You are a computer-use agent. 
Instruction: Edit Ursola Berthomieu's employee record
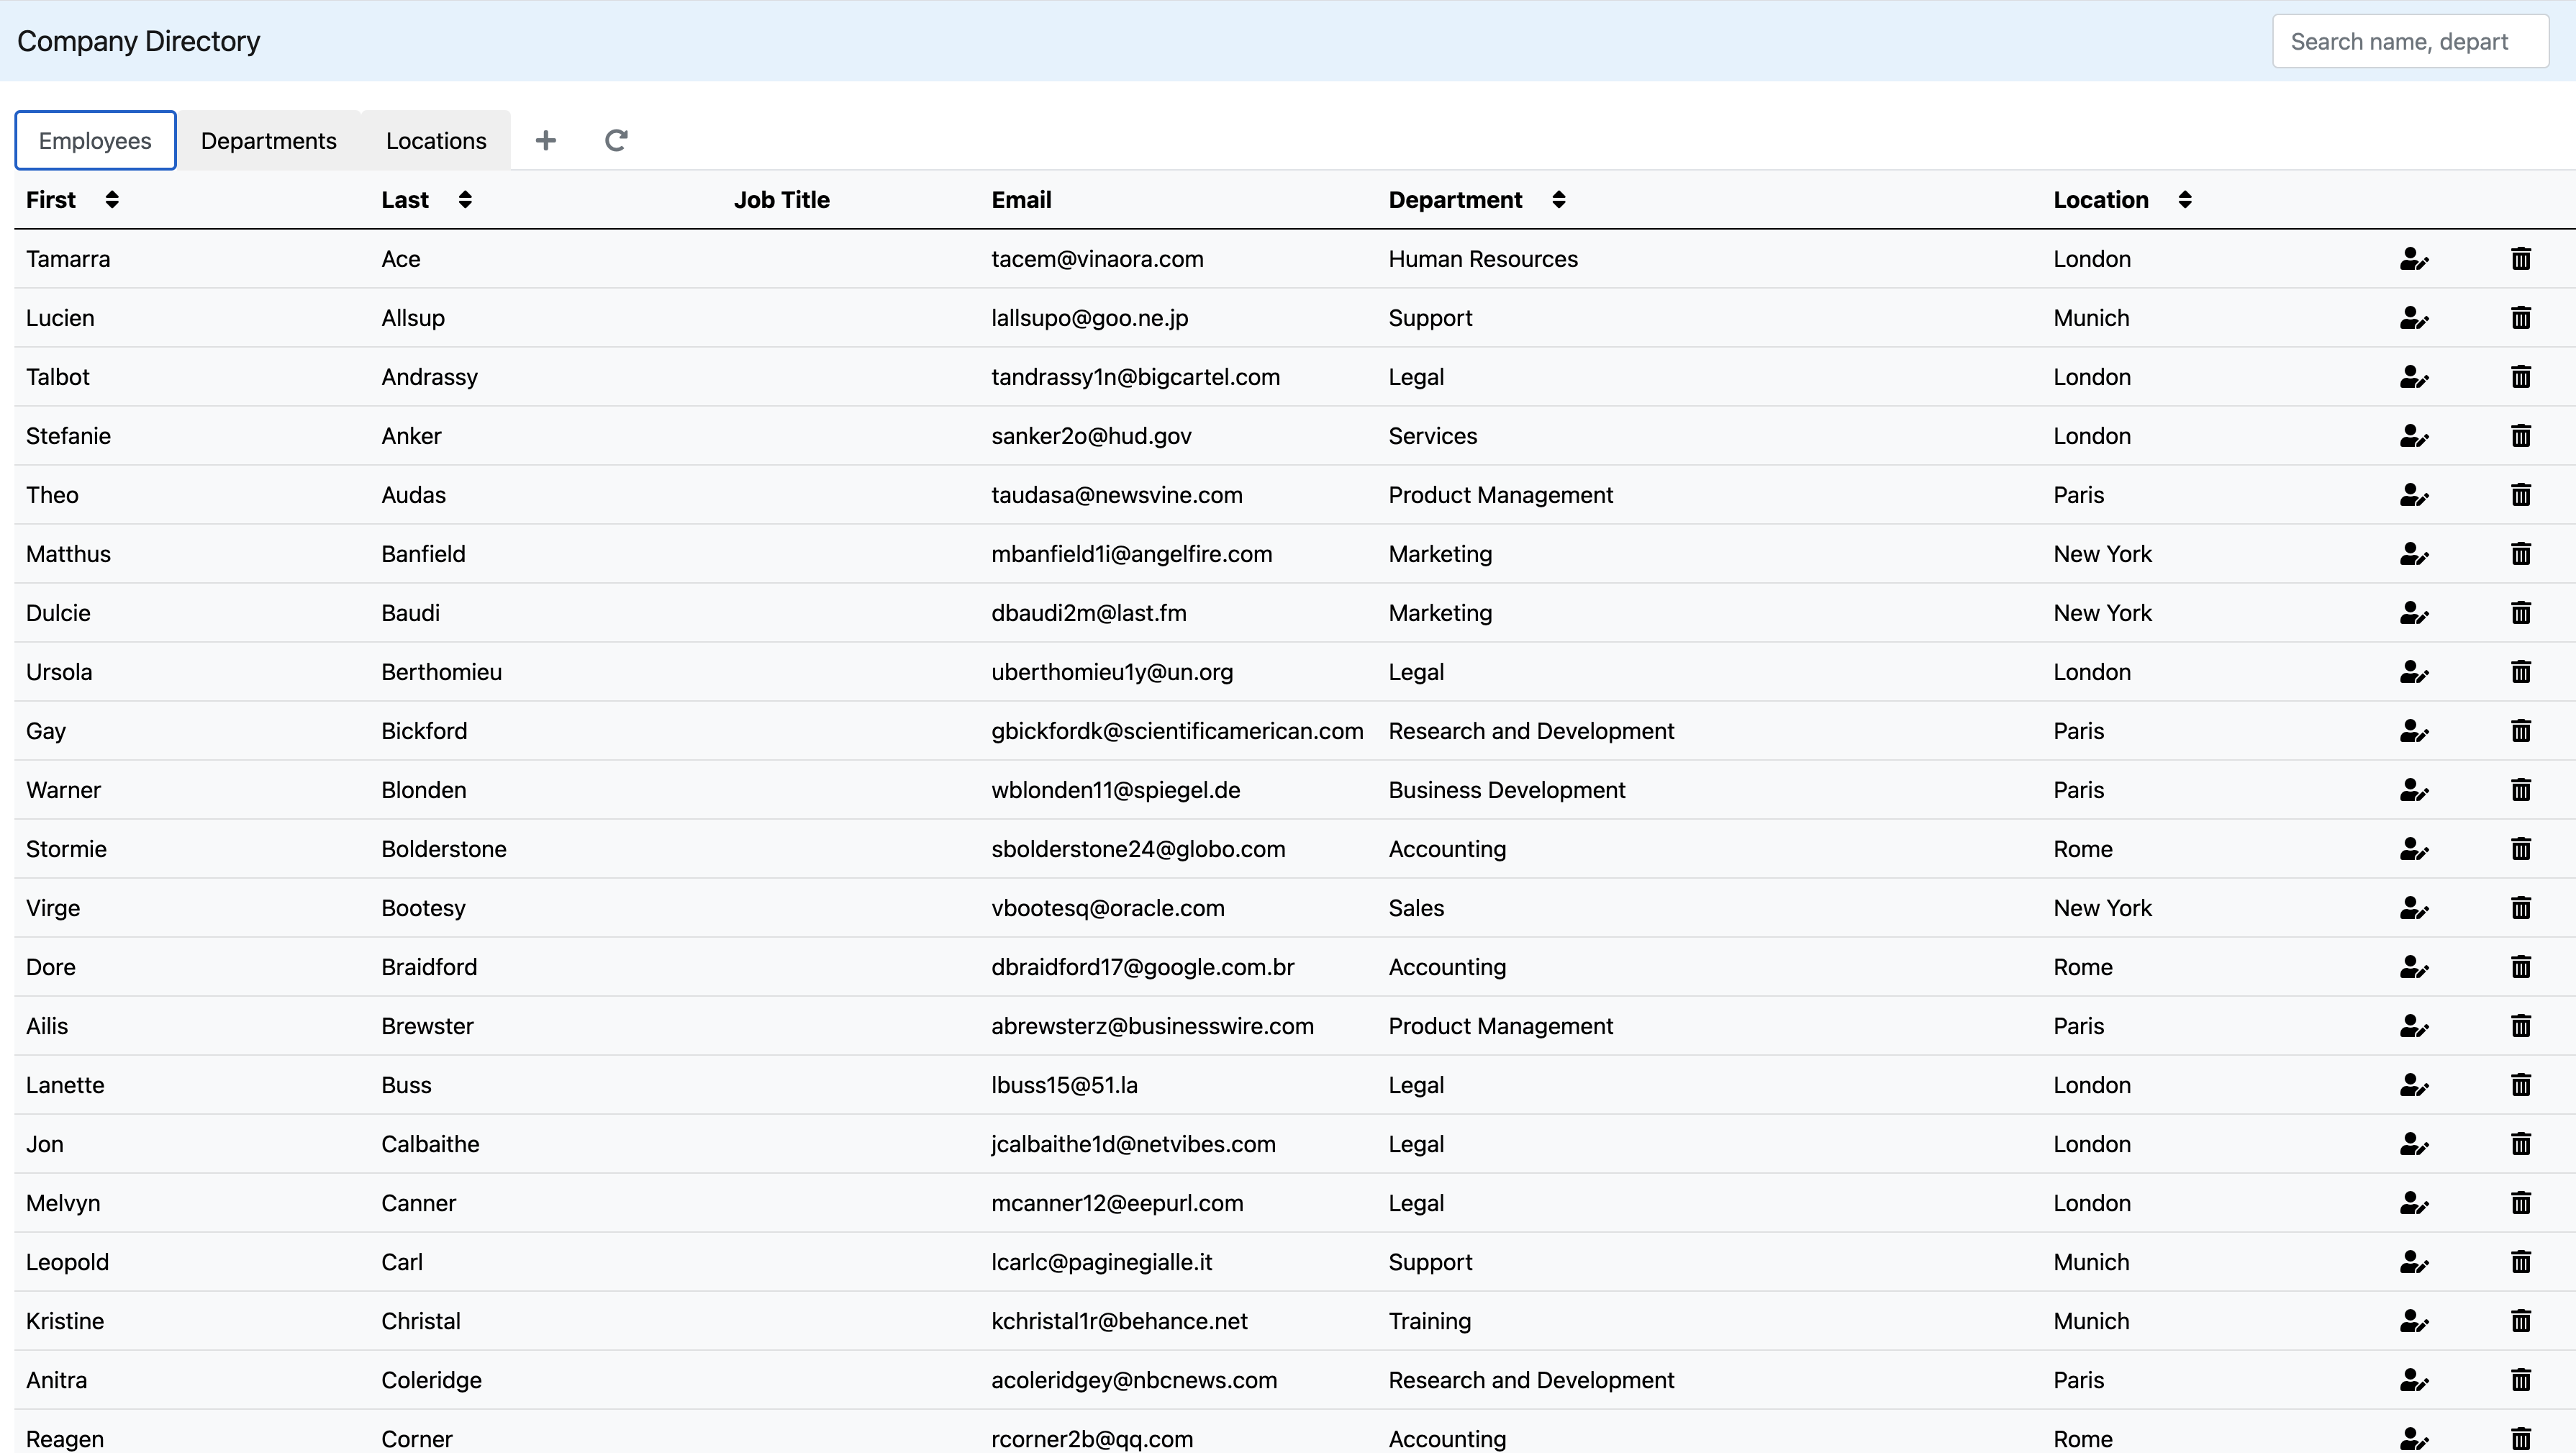[2414, 672]
